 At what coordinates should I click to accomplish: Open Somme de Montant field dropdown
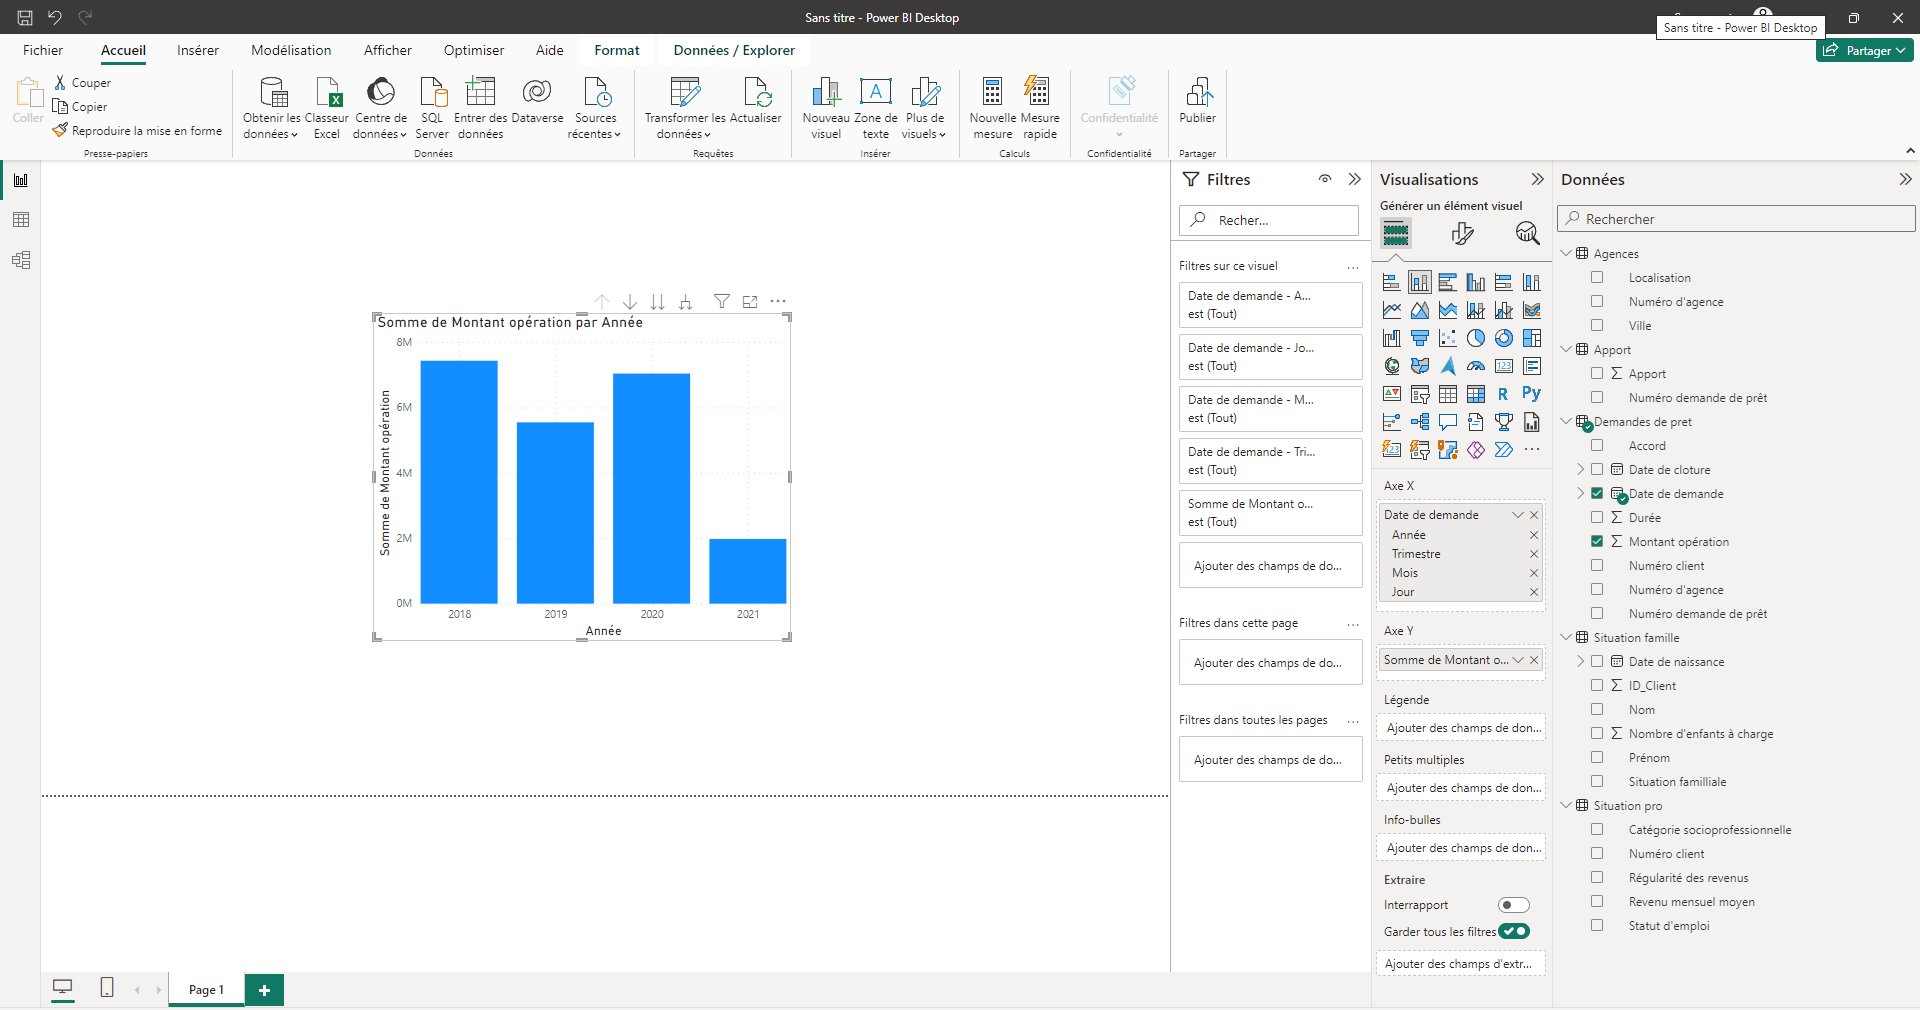[x=1518, y=660]
